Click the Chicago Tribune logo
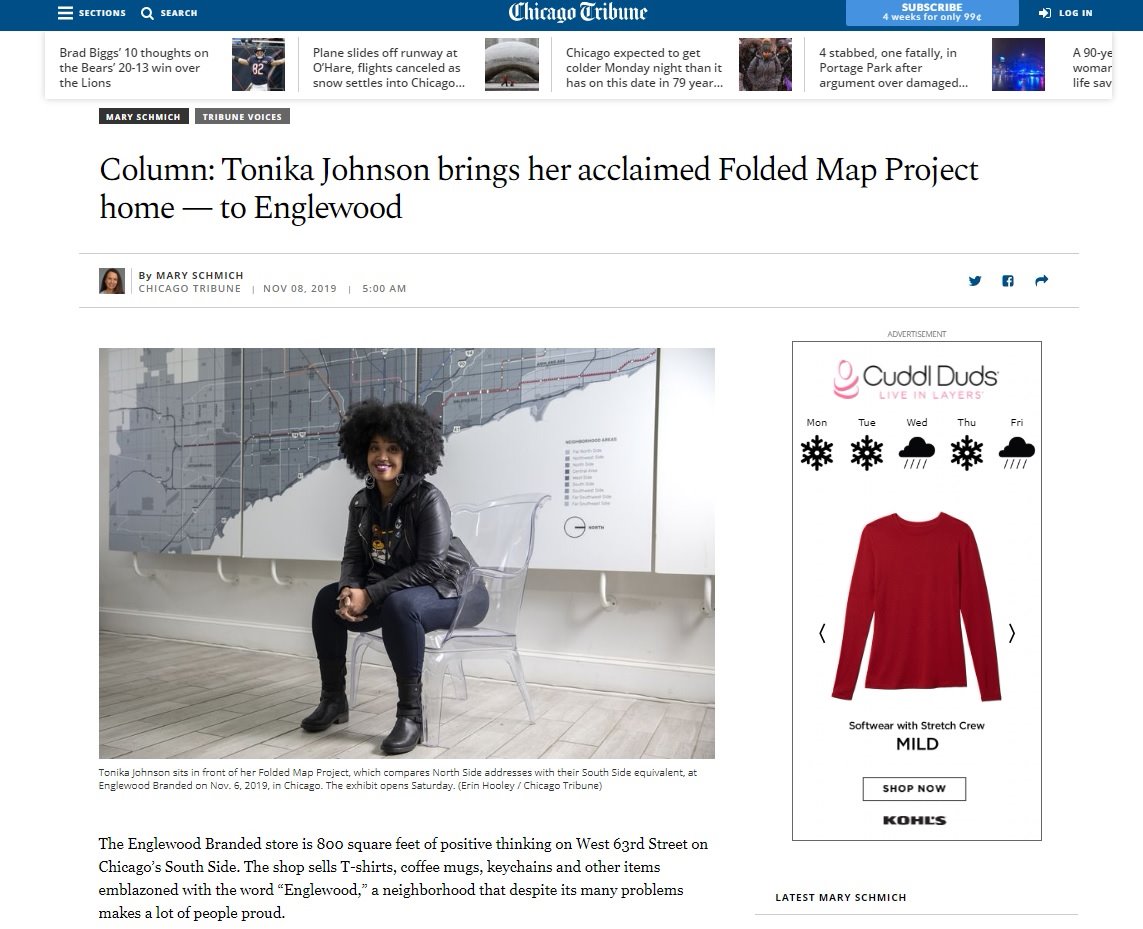1143x929 pixels. pos(577,12)
